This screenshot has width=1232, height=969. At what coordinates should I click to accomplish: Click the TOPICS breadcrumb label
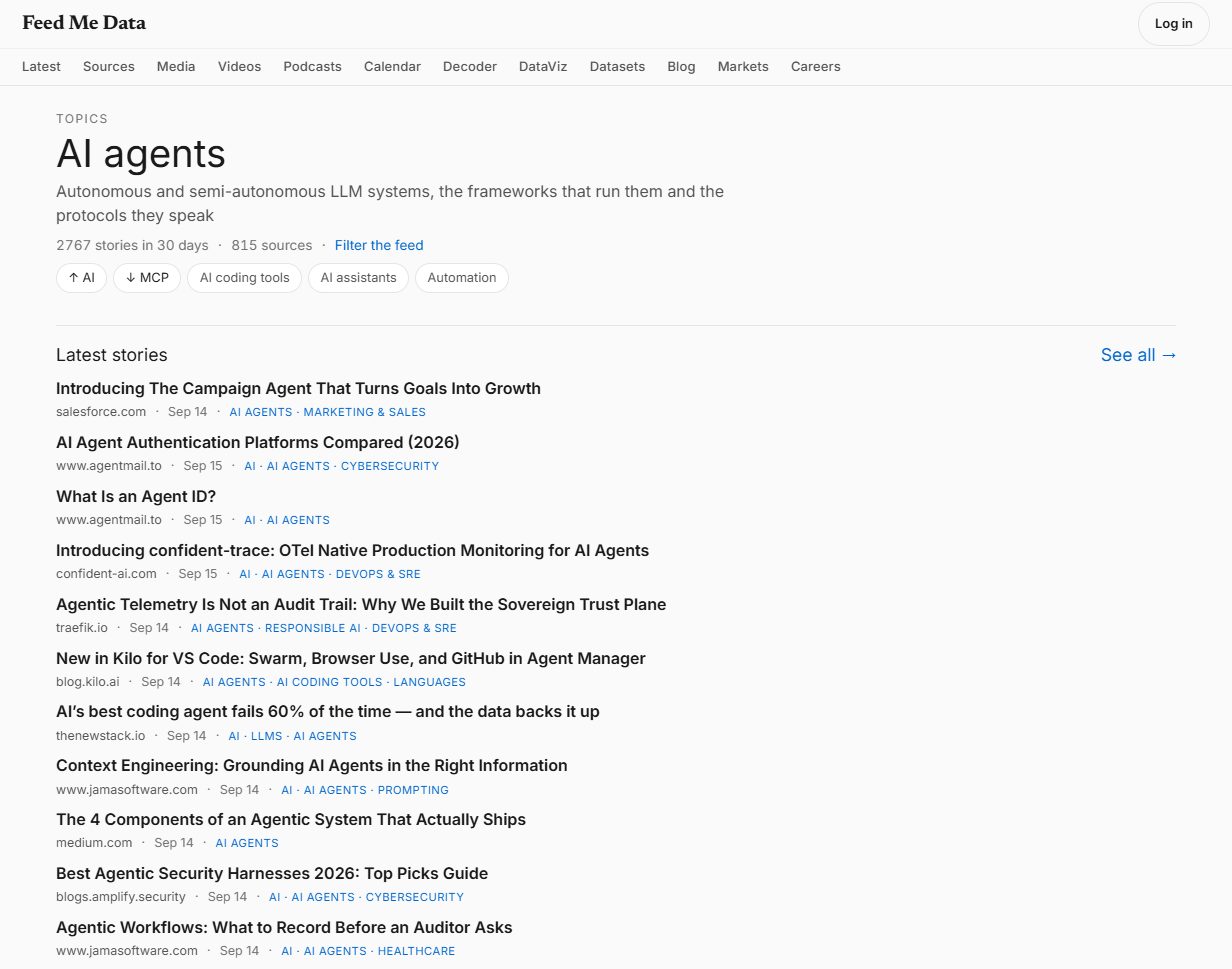(x=82, y=119)
